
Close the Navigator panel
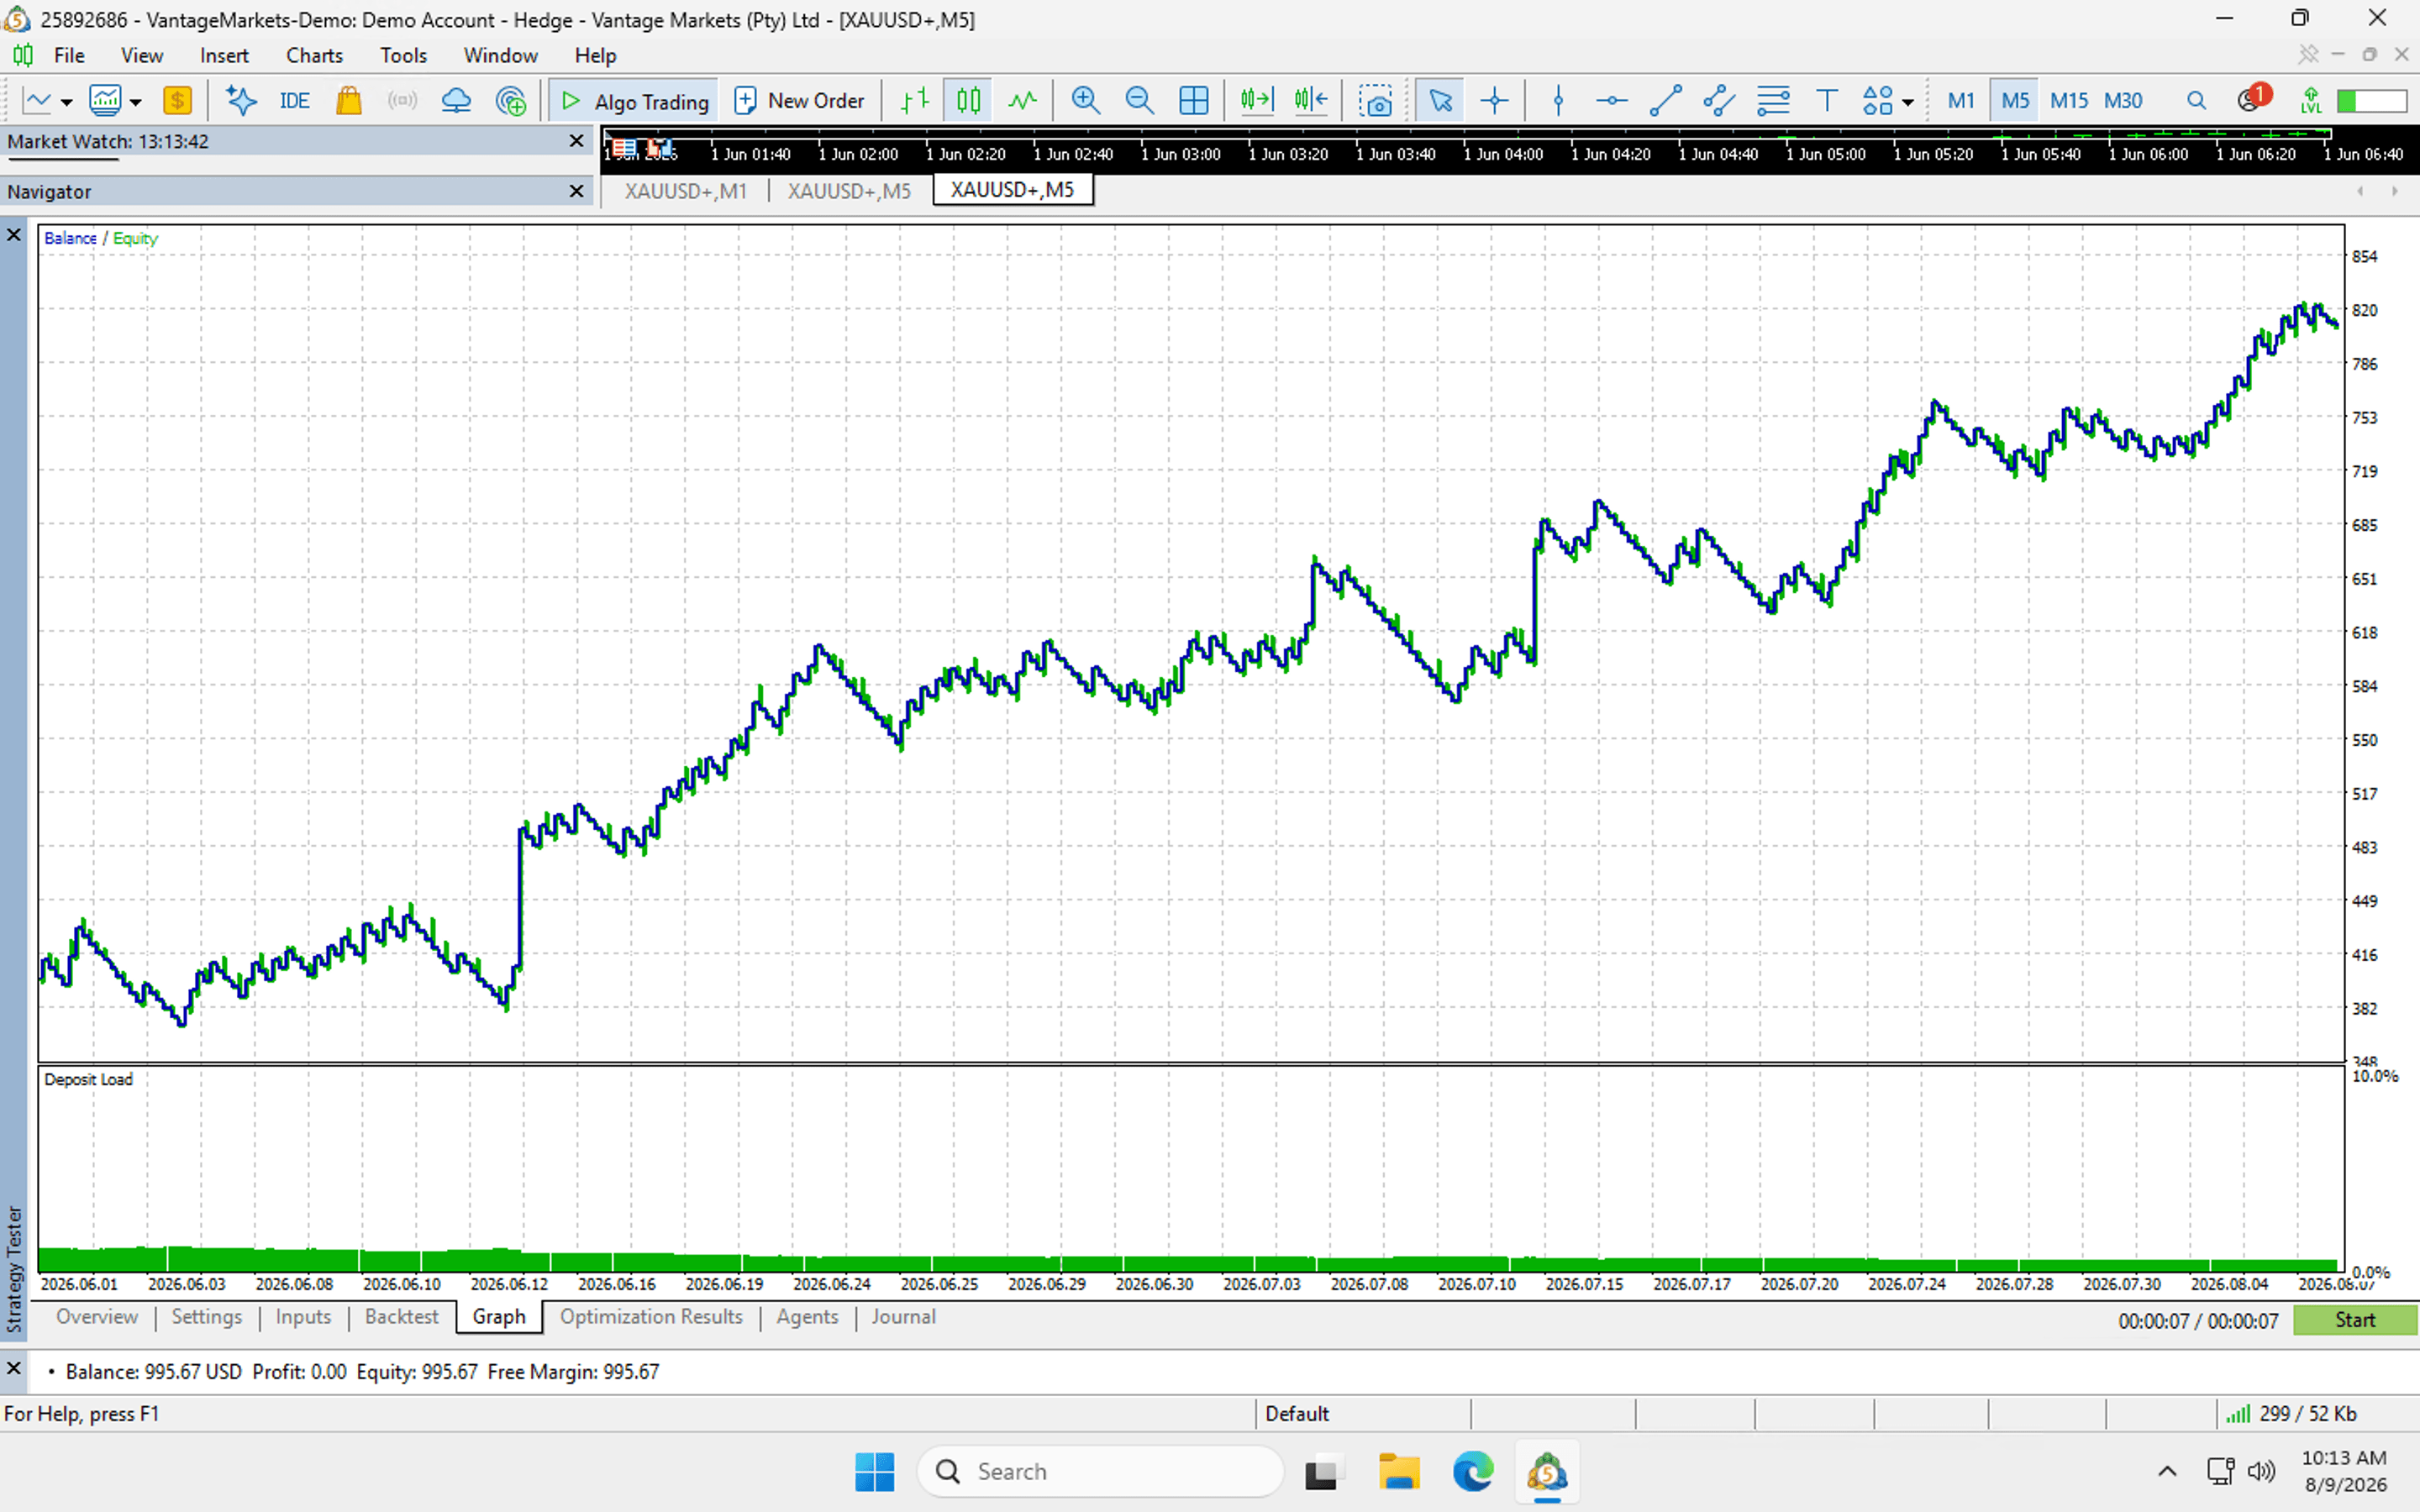576,191
